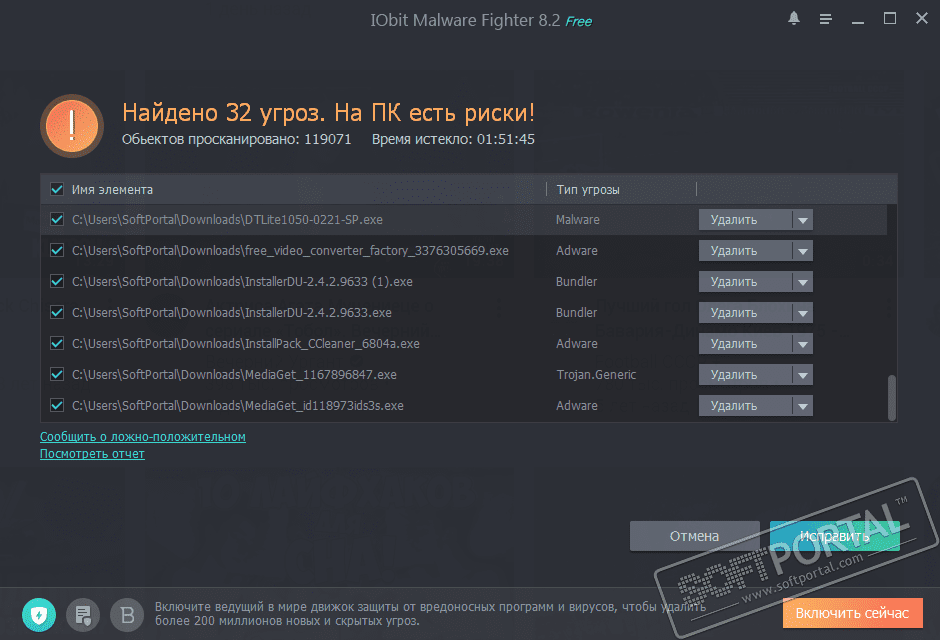Click the Отмена button
The image size is (940, 640).
(694, 536)
